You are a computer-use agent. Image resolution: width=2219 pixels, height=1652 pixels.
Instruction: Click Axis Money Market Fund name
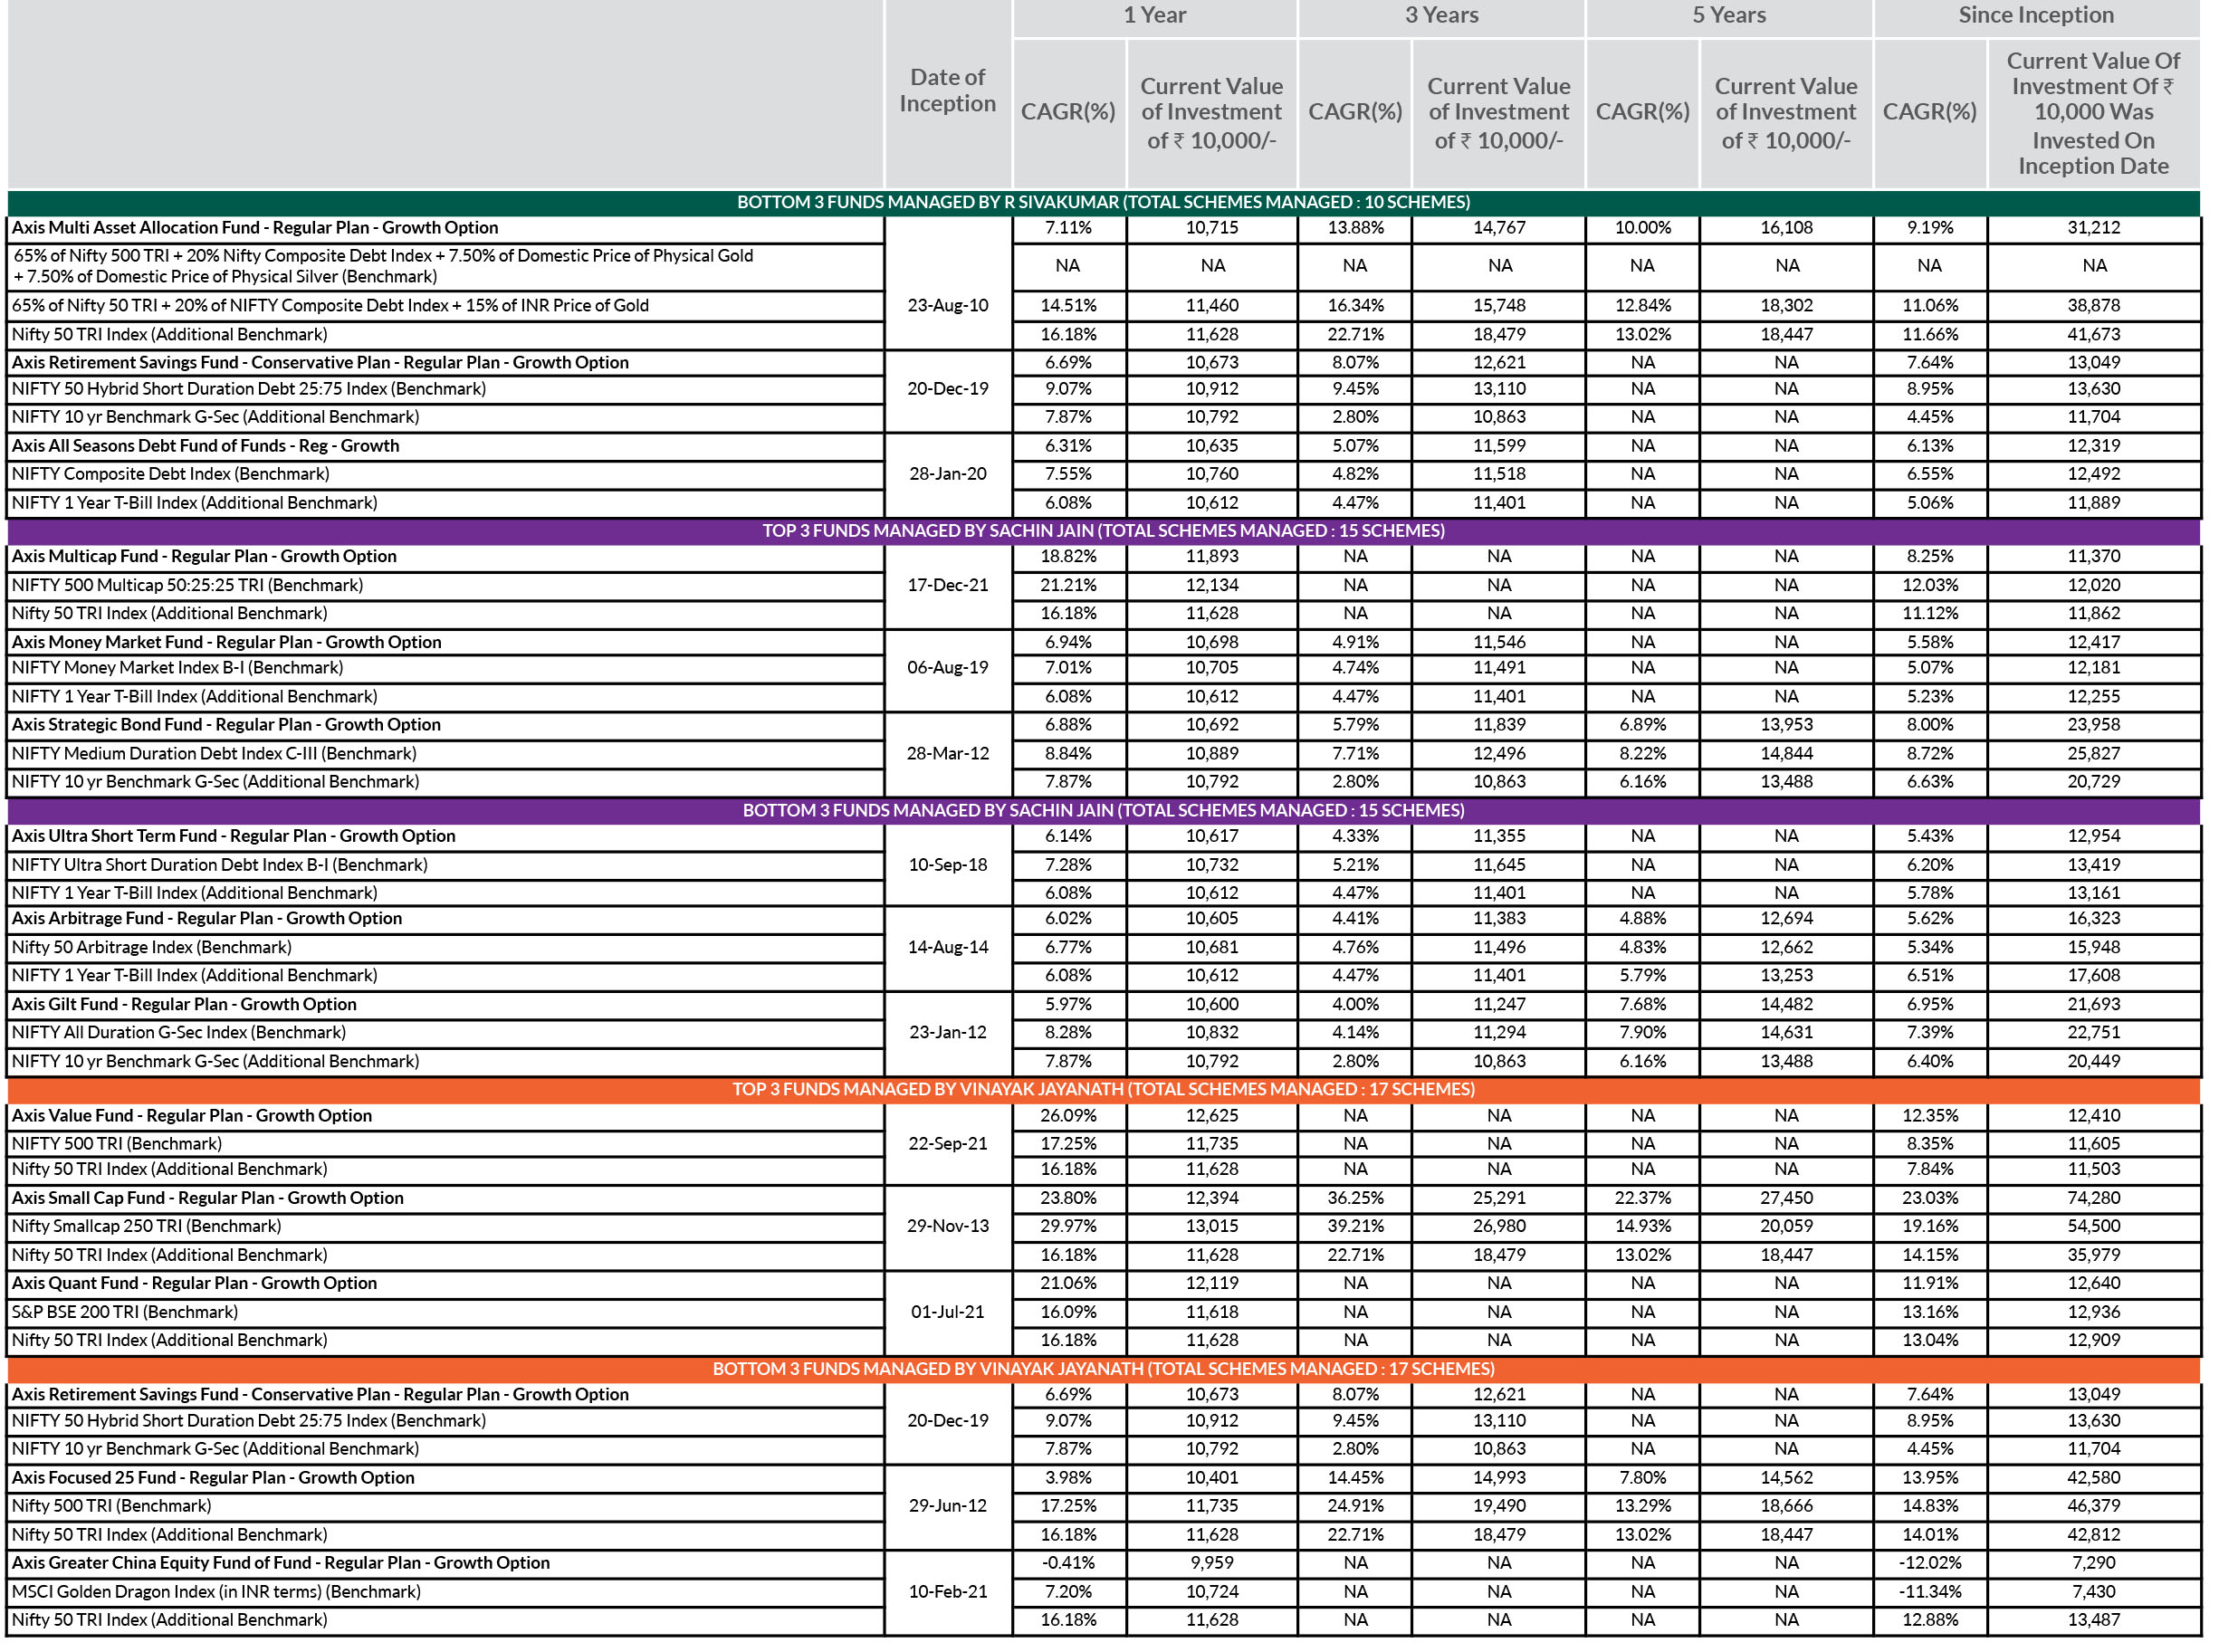click(226, 642)
